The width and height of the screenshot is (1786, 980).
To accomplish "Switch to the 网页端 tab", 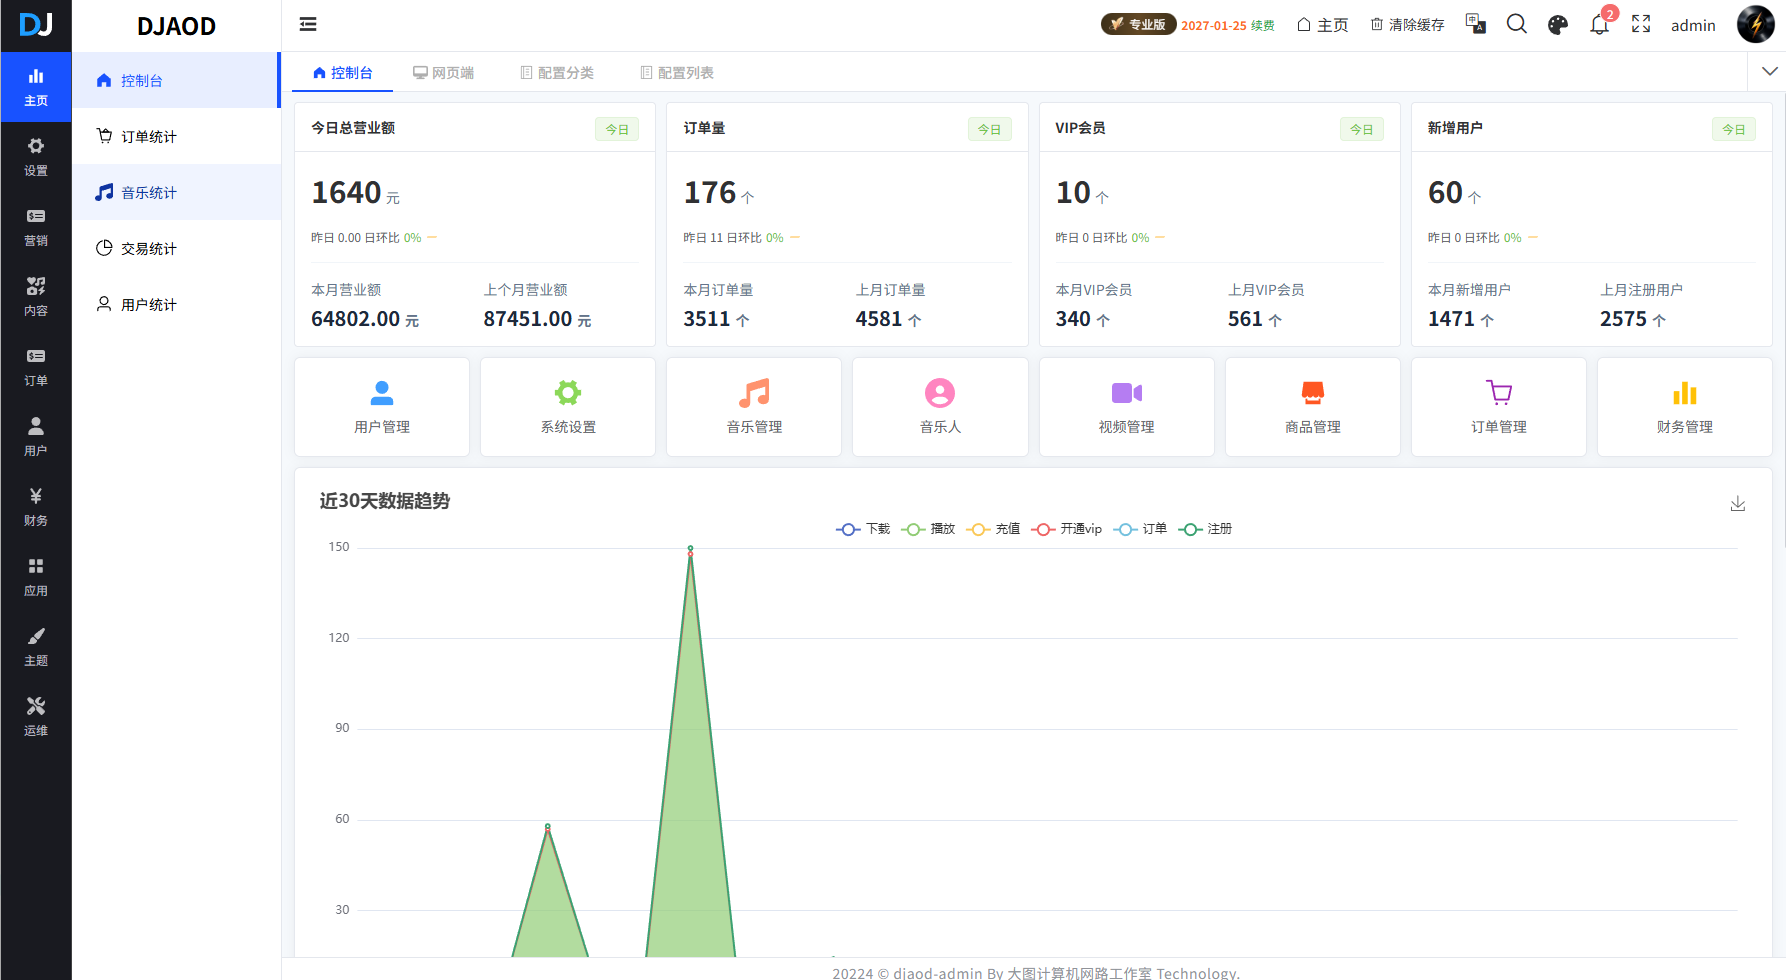I will pyautogui.click(x=444, y=71).
